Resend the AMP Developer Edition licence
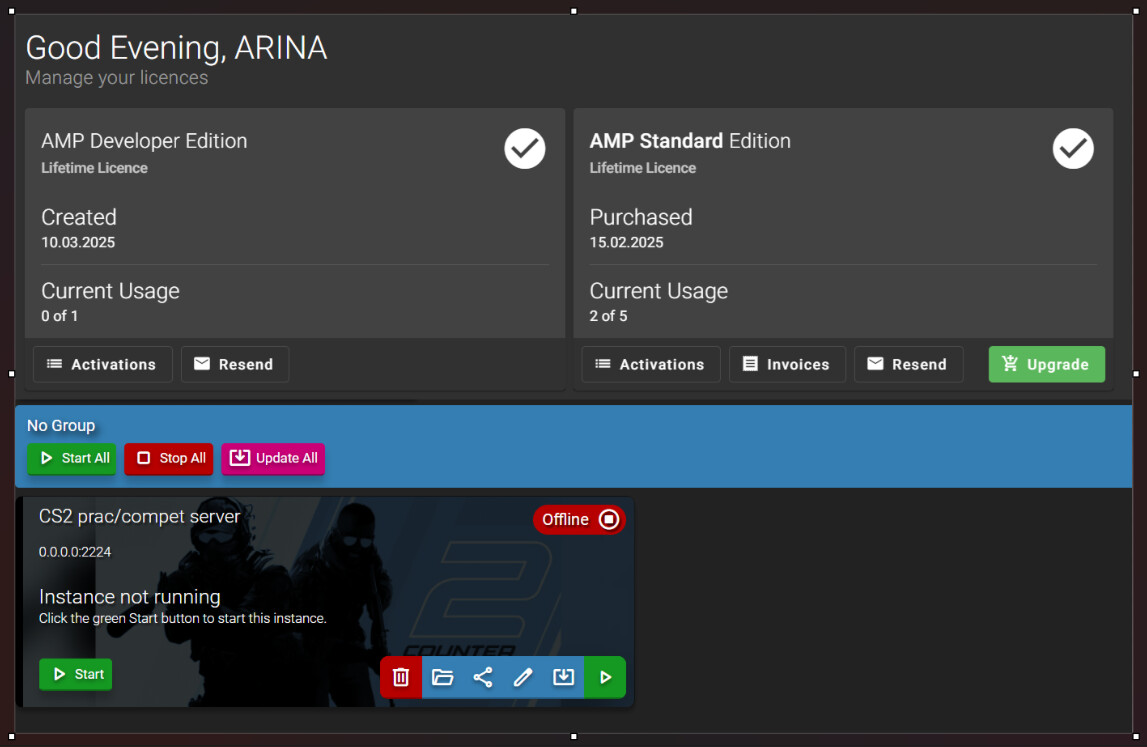Image resolution: width=1147 pixels, height=747 pixels. click(235, 364)
